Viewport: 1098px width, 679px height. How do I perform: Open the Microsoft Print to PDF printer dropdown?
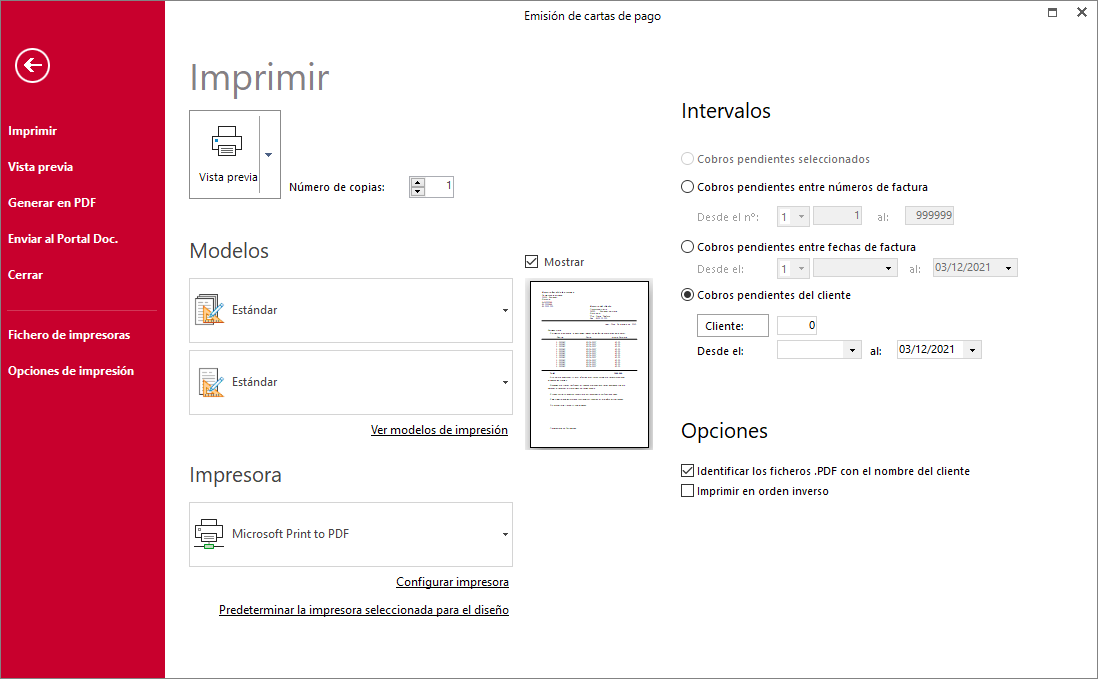pos(505,534)
